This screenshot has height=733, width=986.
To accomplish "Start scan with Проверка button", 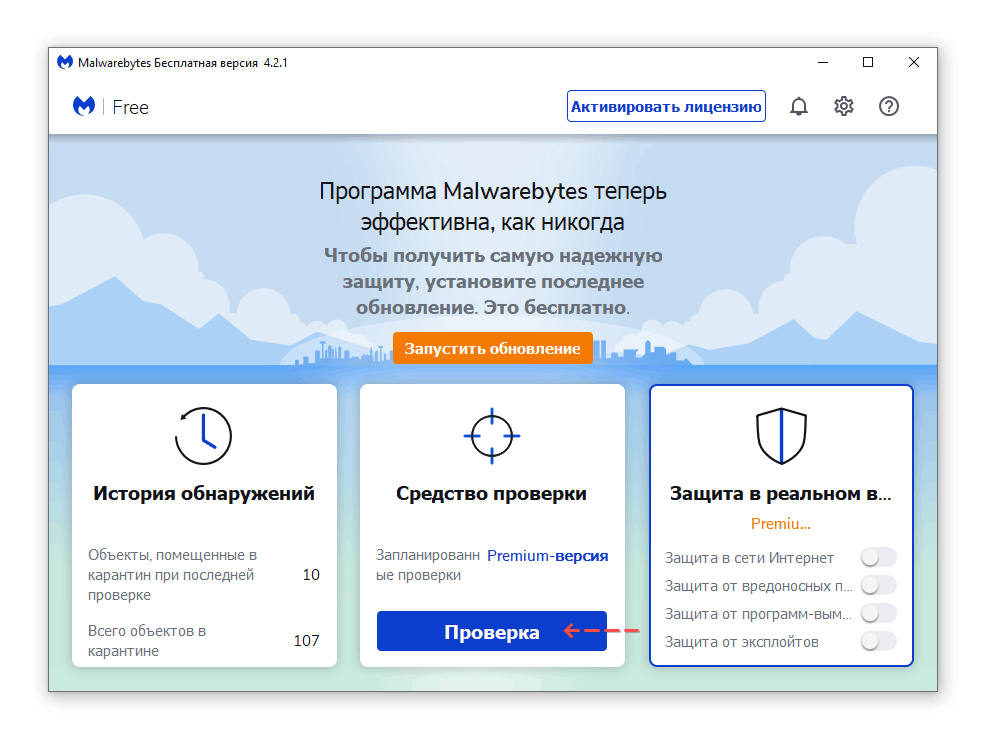I will click(x=491, y=632).
